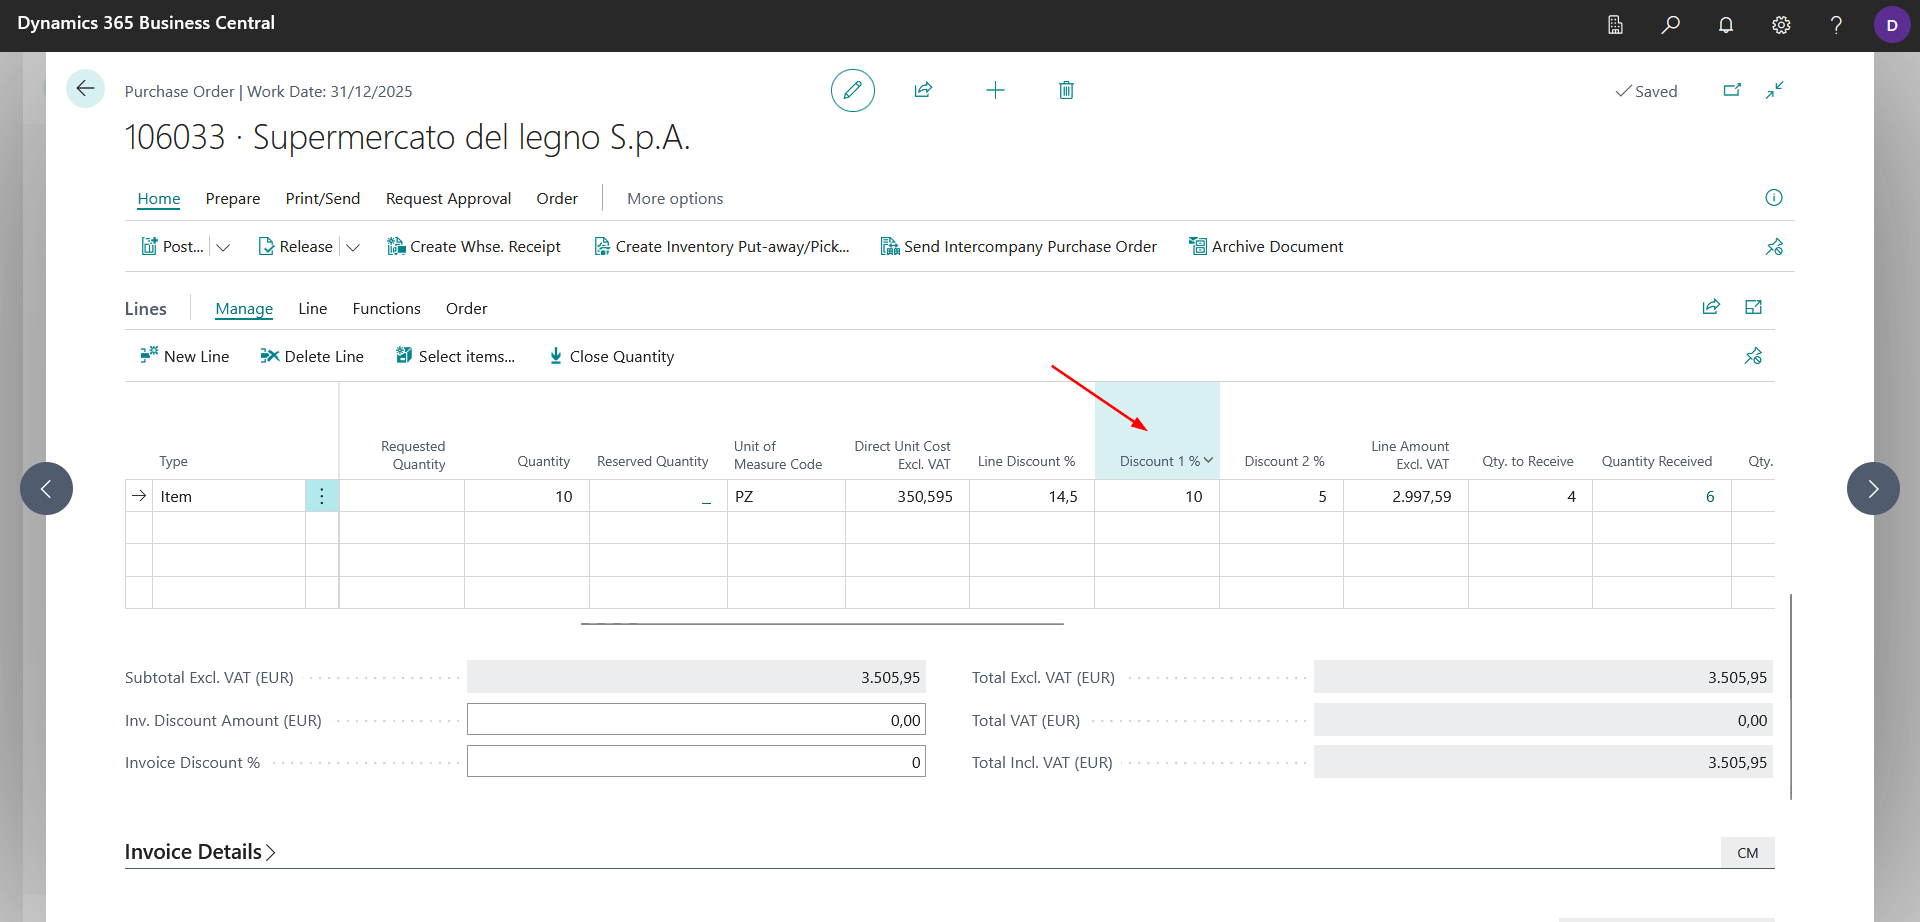The height and width of the screenshot is (922, 1920).
Task: Click Send Intercompany Purchase Order
Action: [1018, 247]
